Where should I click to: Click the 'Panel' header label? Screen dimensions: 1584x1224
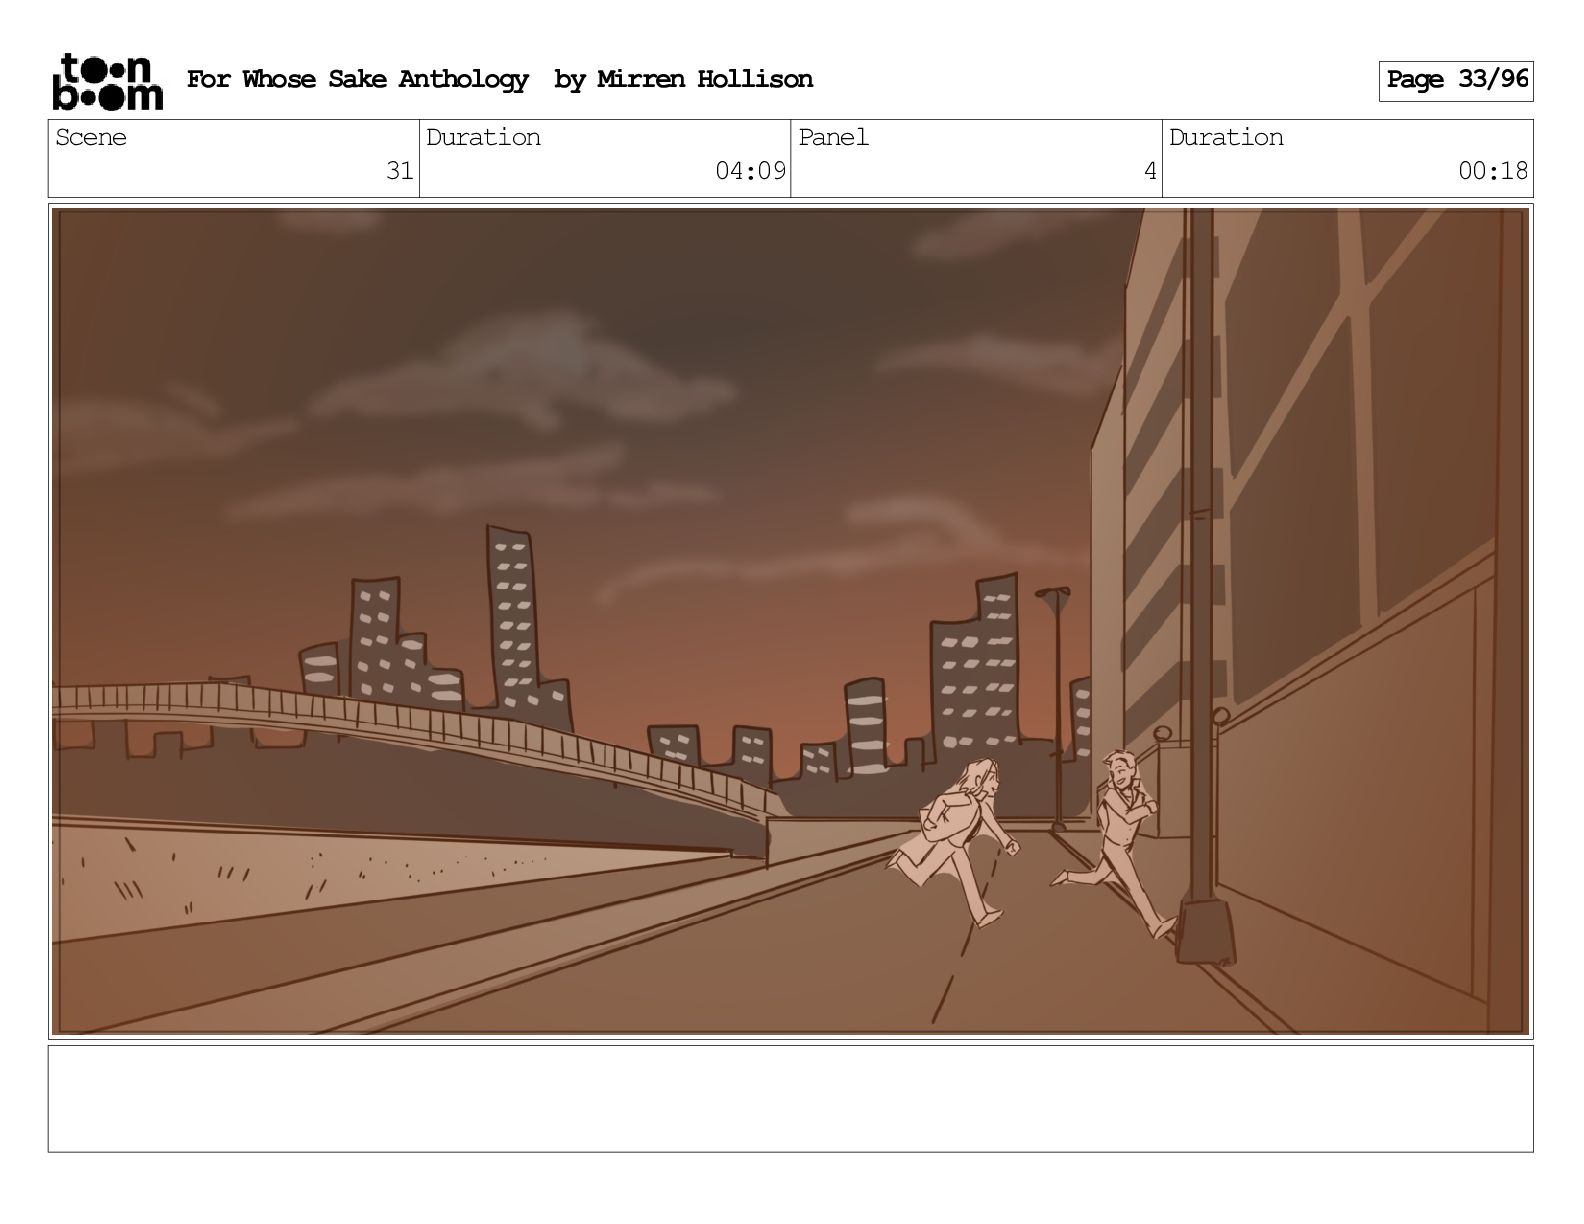point(834,138)
